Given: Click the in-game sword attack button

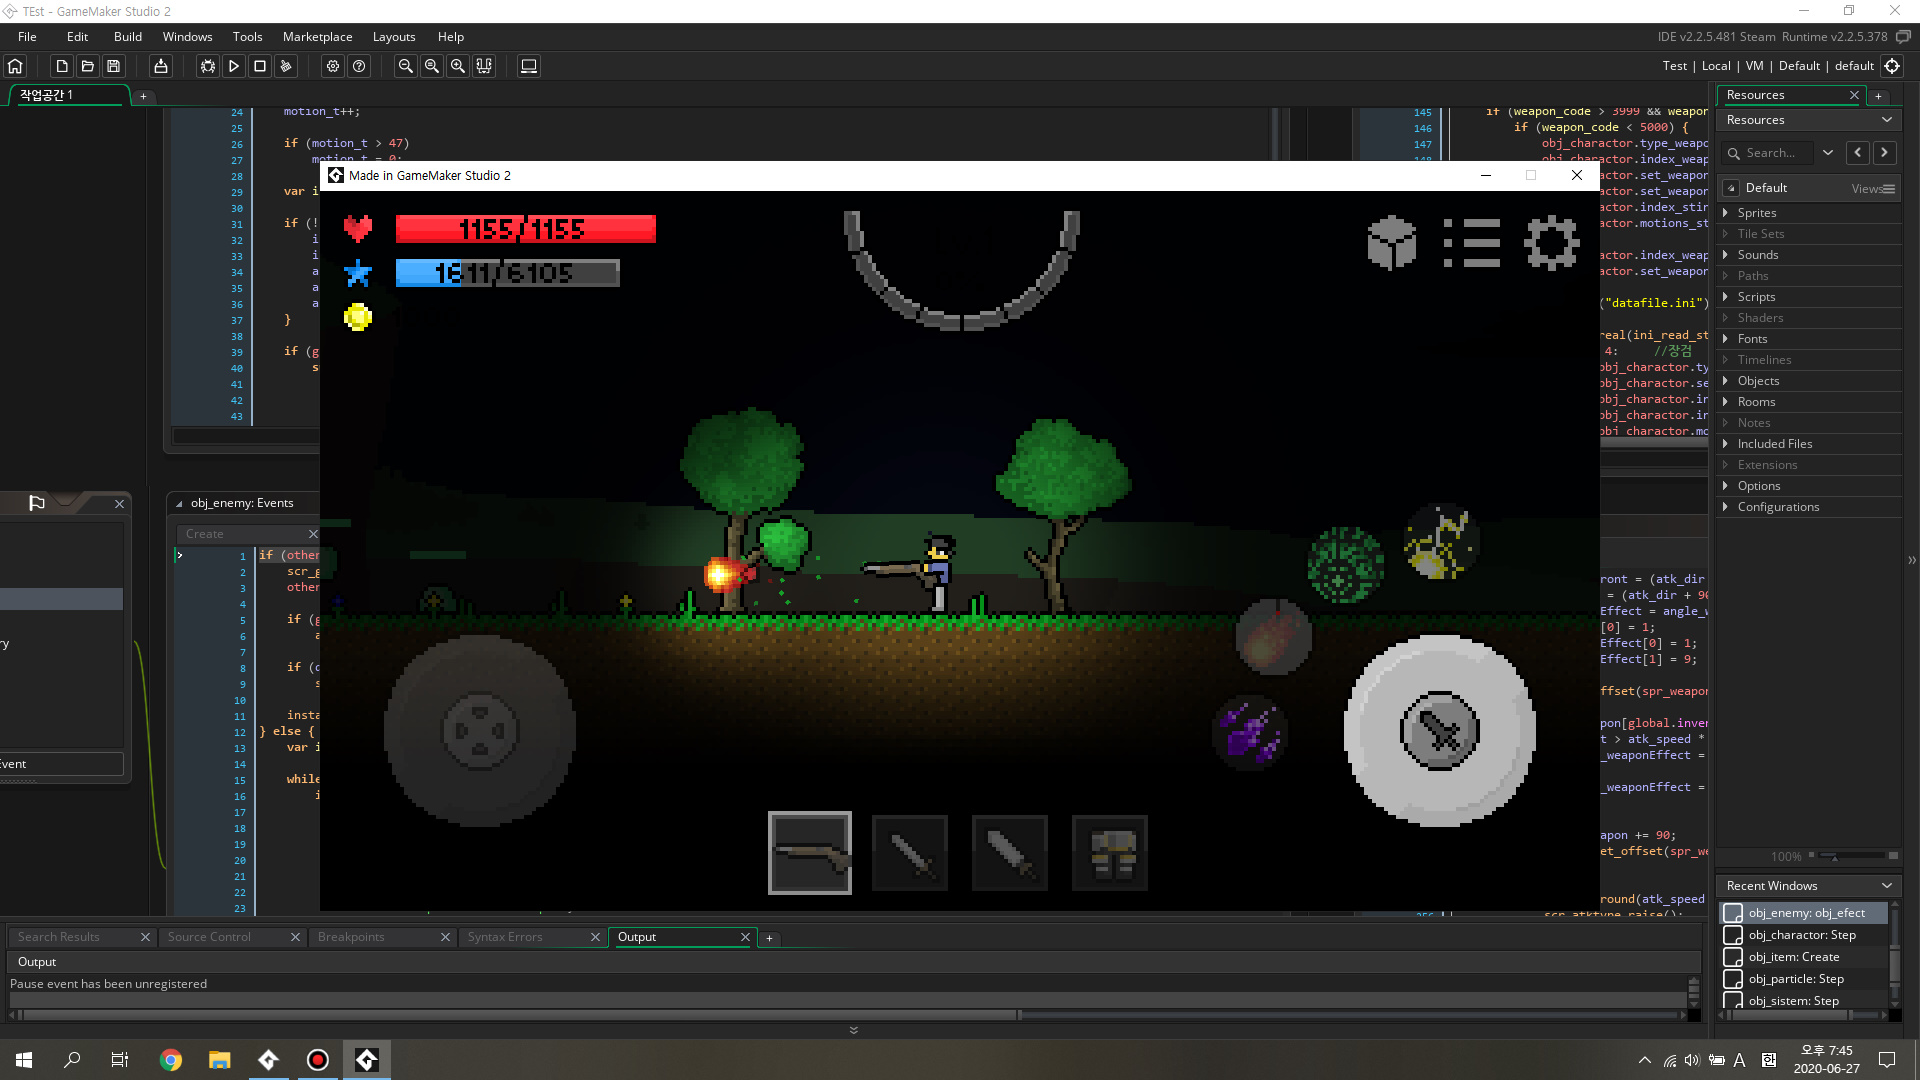Looking at the screenshot, I should [1439, 731].
